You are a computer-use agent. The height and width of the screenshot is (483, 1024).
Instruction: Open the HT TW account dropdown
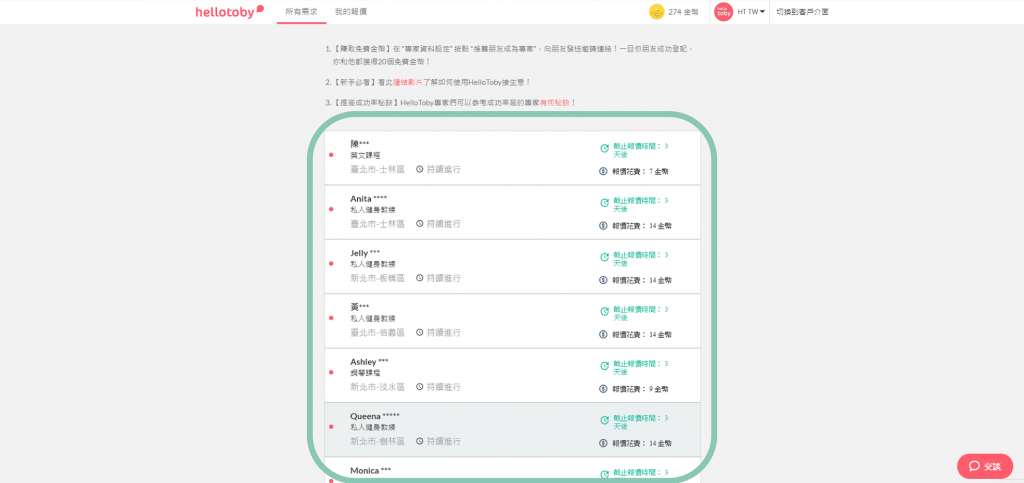point(751,12)
